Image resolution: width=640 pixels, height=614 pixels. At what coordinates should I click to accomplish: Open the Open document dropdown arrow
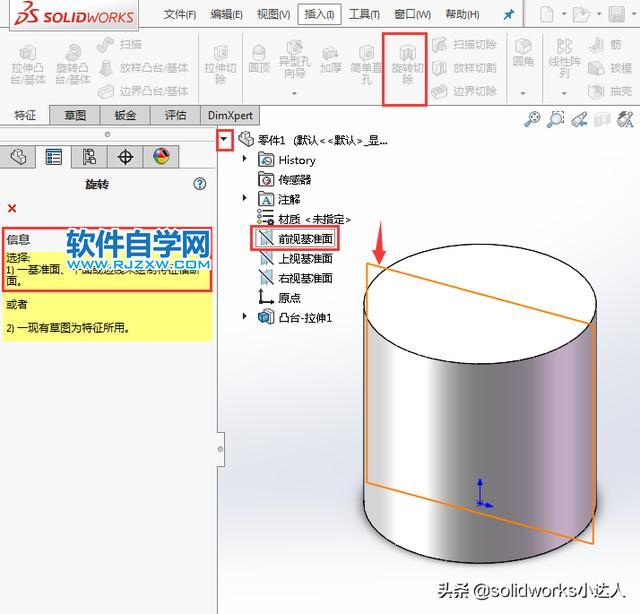[599, 14]
